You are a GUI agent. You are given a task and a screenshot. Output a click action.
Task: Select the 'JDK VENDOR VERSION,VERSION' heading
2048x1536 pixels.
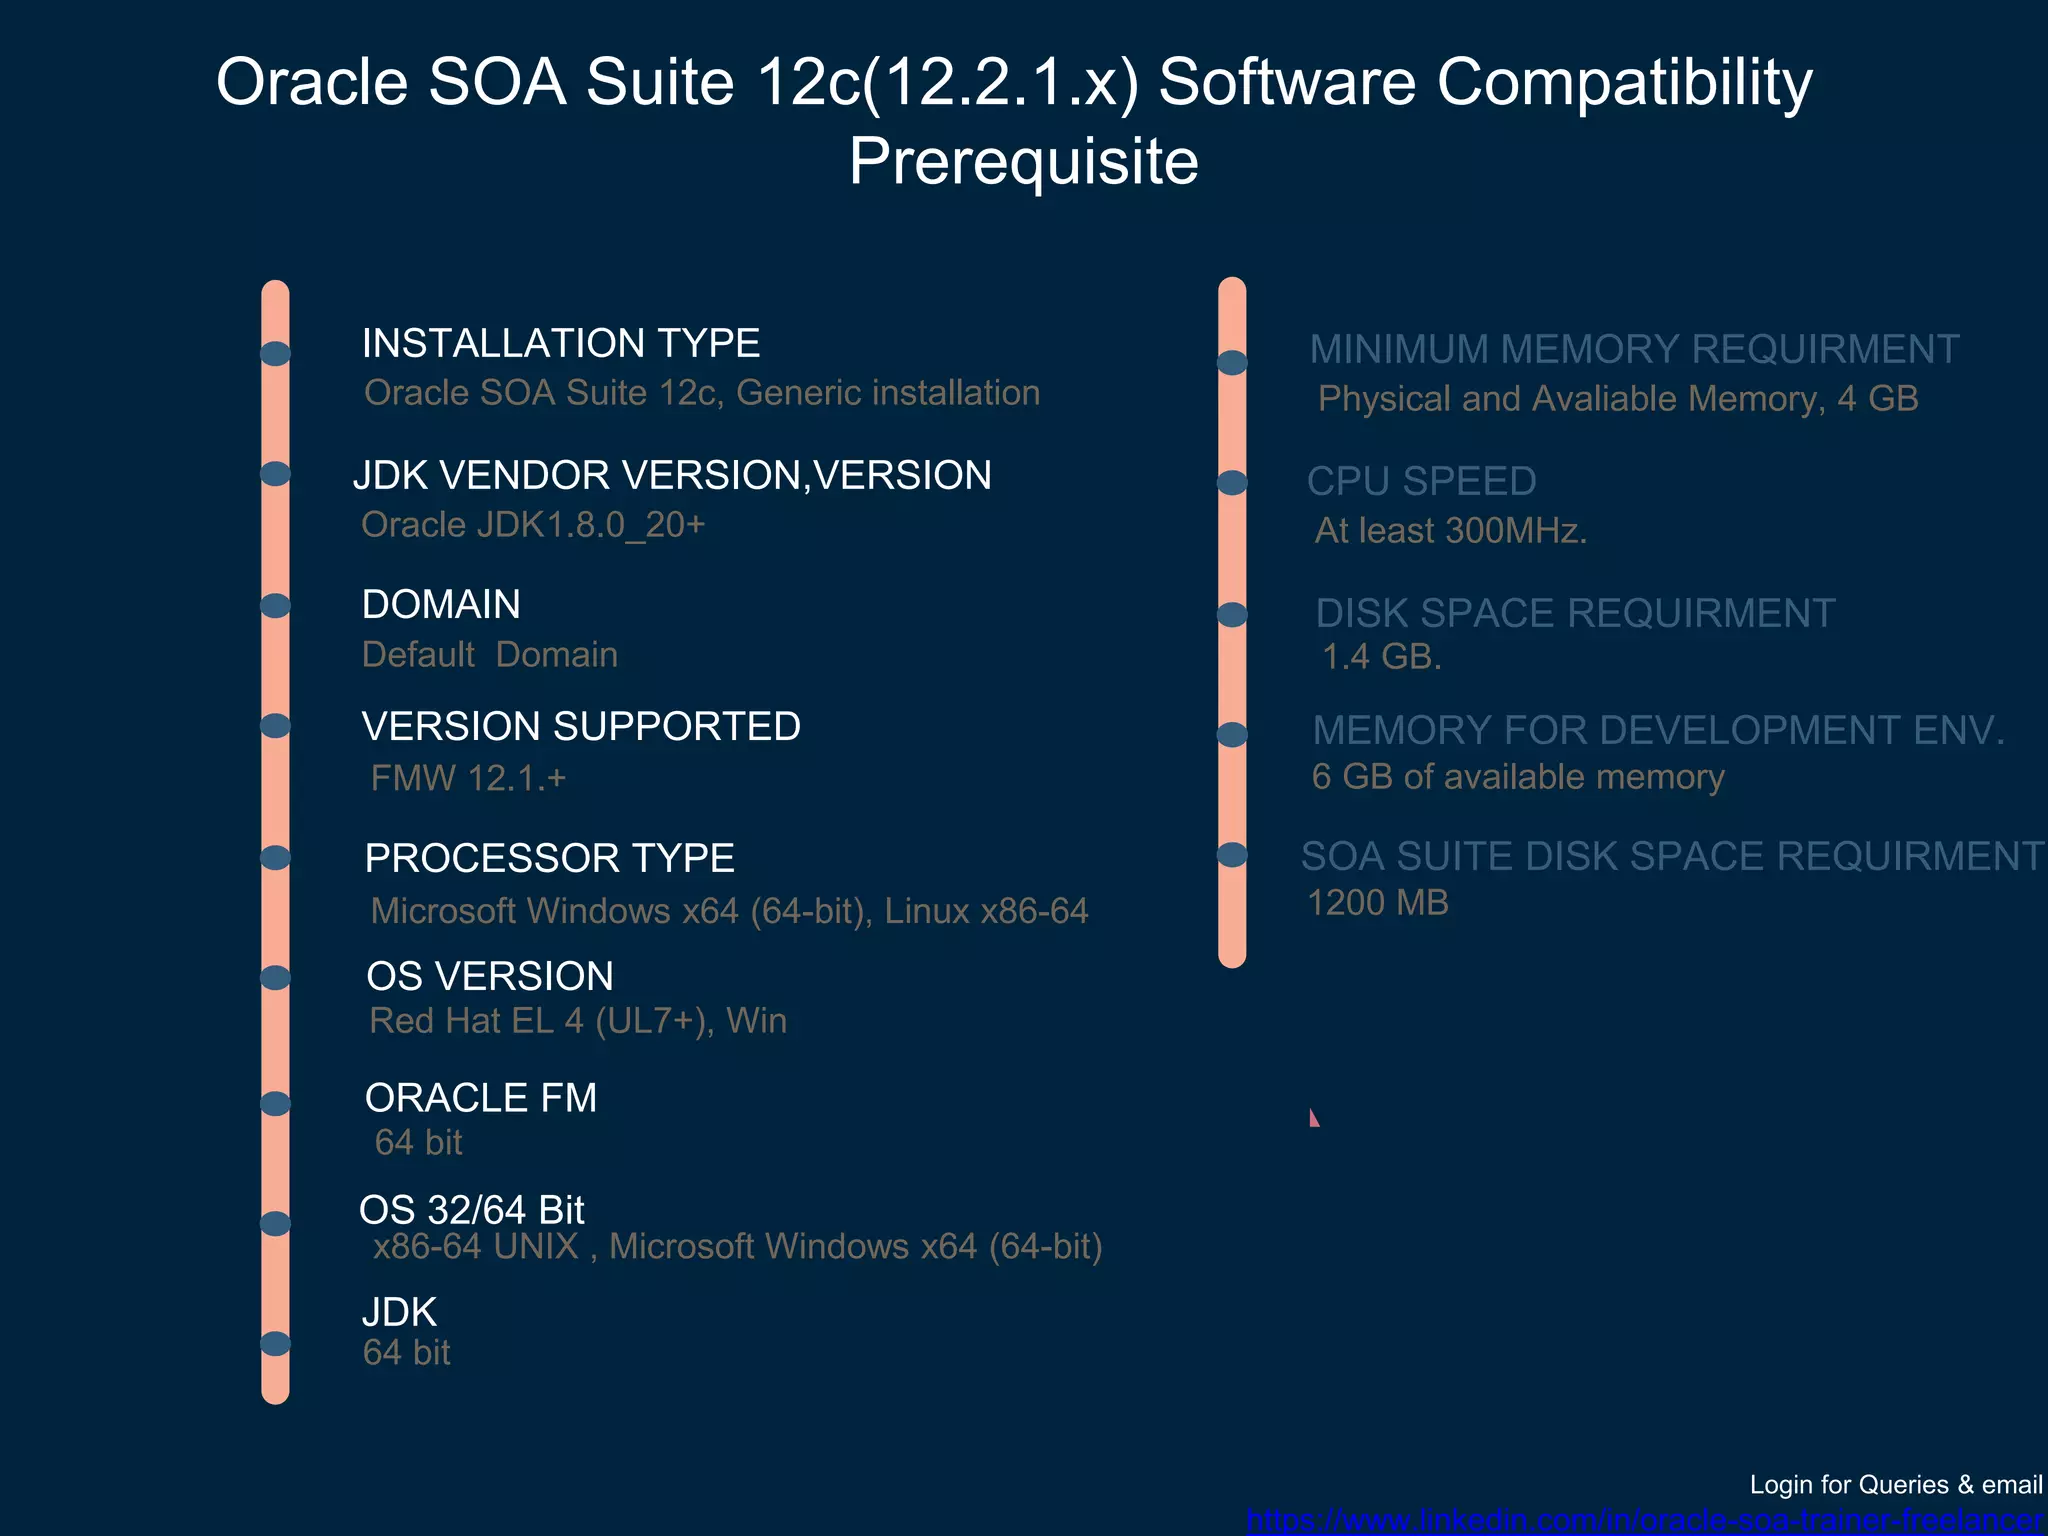point(673,475)
